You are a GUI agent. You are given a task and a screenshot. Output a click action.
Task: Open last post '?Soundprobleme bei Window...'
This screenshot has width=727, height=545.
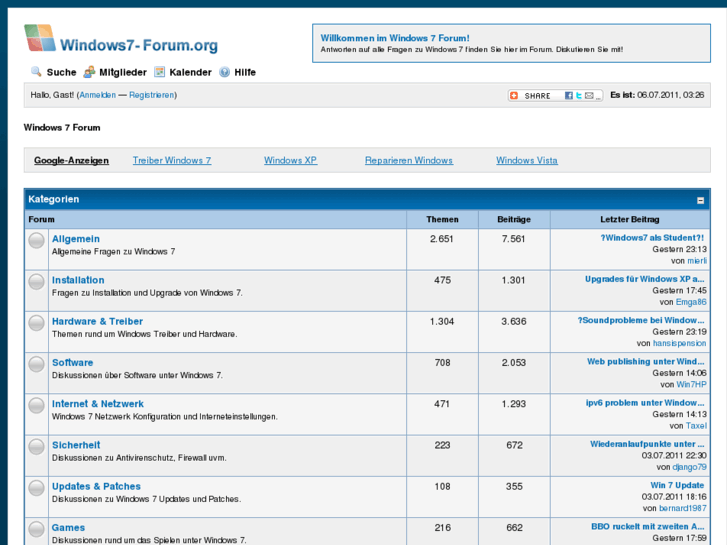[641, 321]
